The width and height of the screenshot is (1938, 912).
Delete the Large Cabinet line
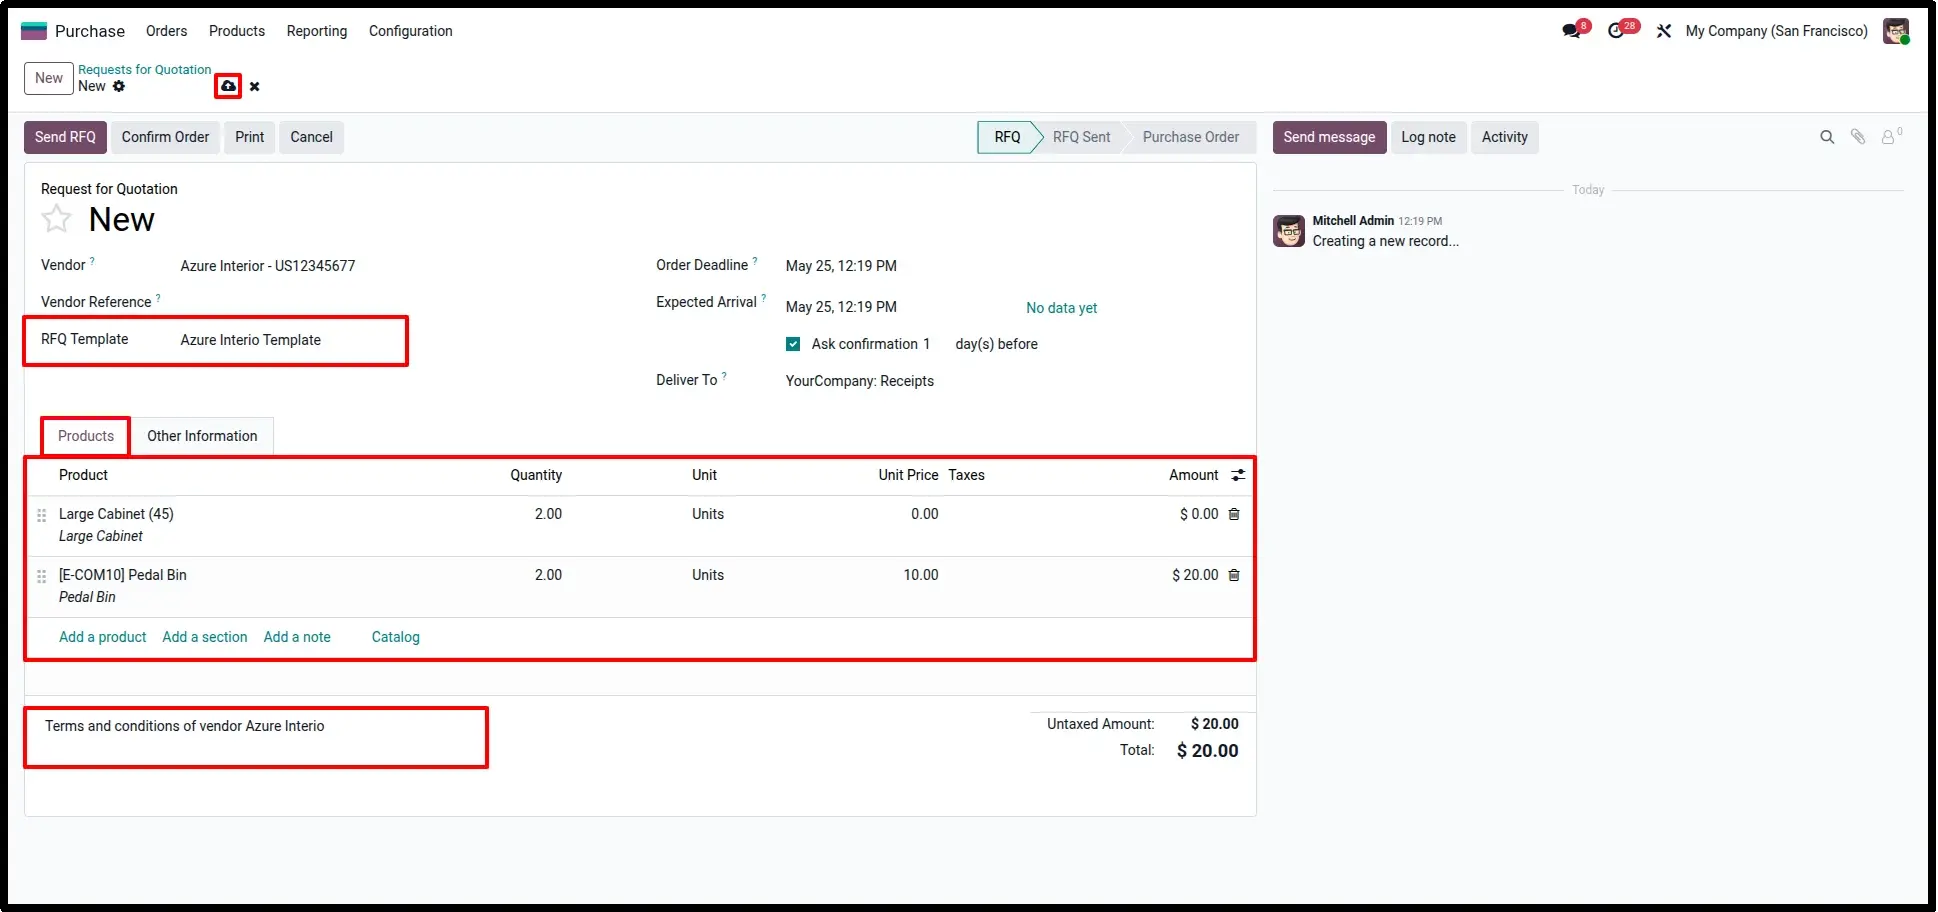click(1234, 514)
